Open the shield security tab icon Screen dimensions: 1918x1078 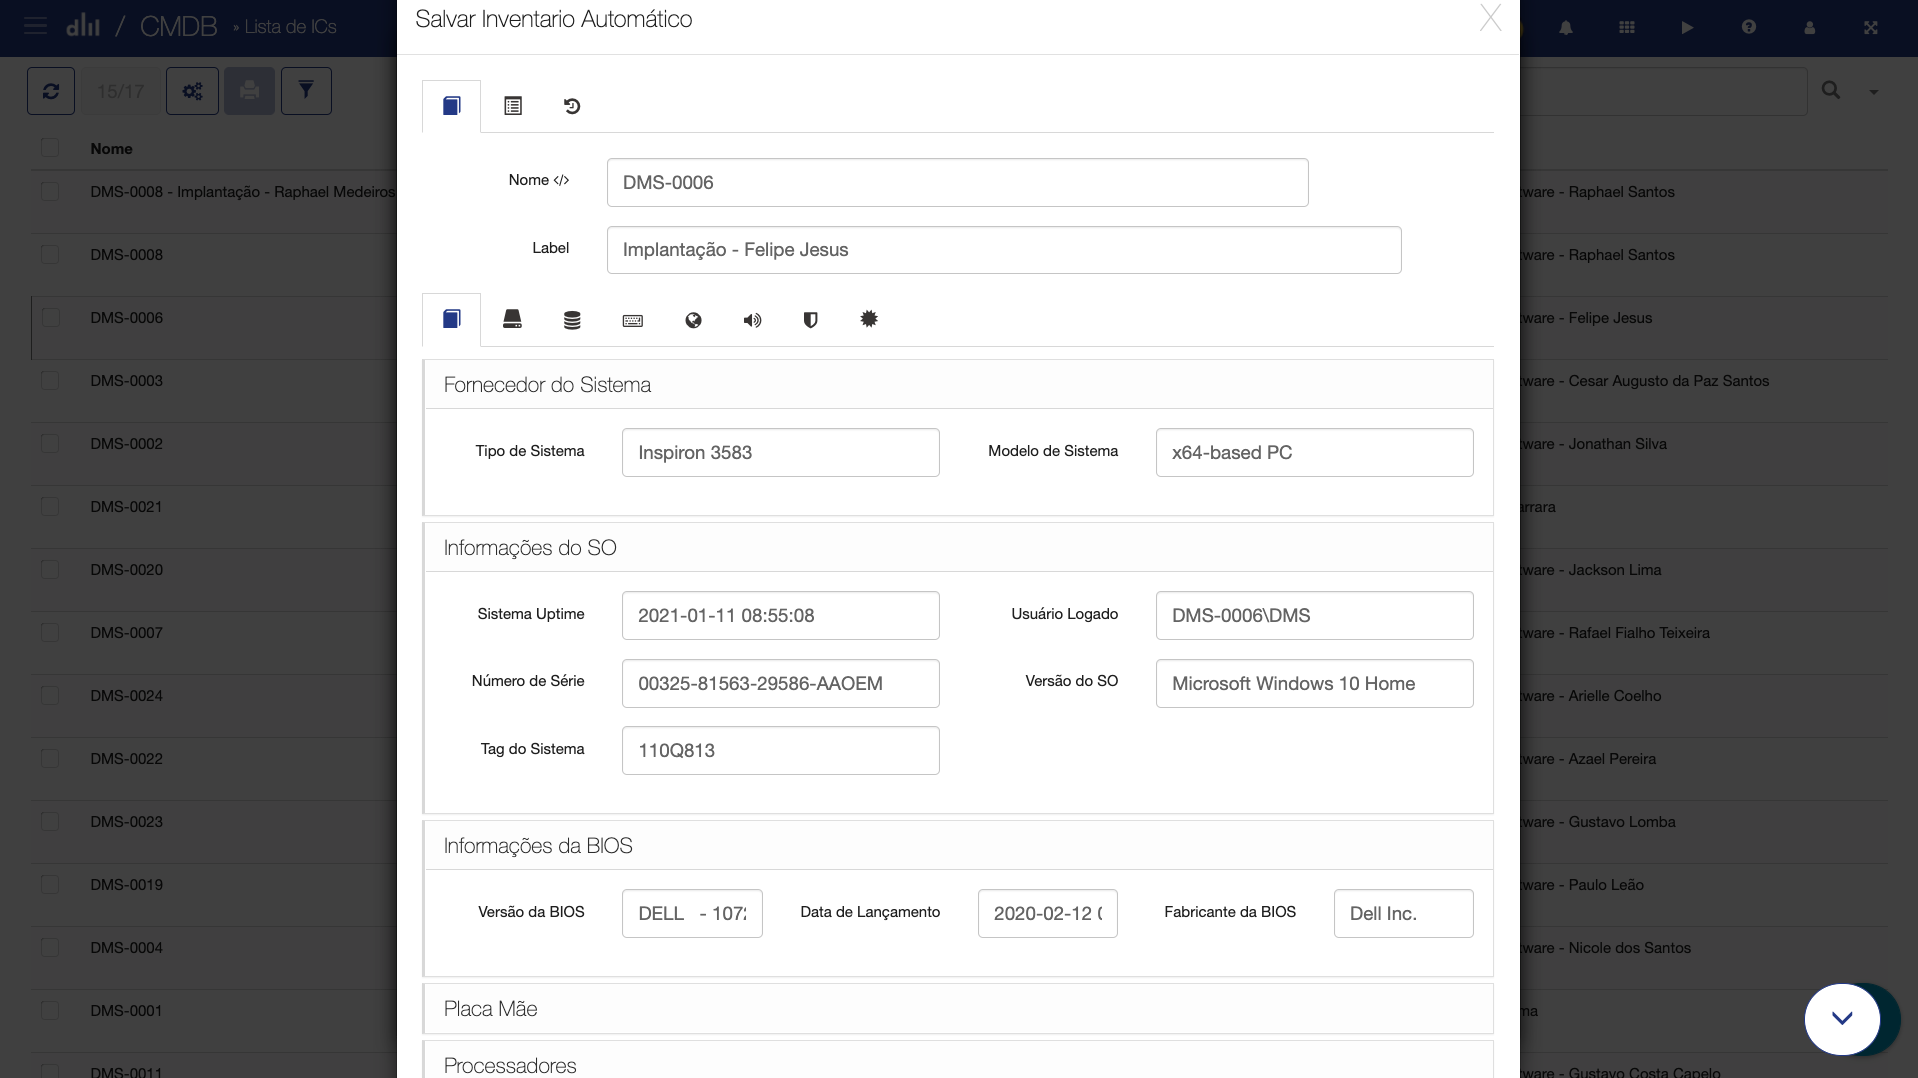811,320
